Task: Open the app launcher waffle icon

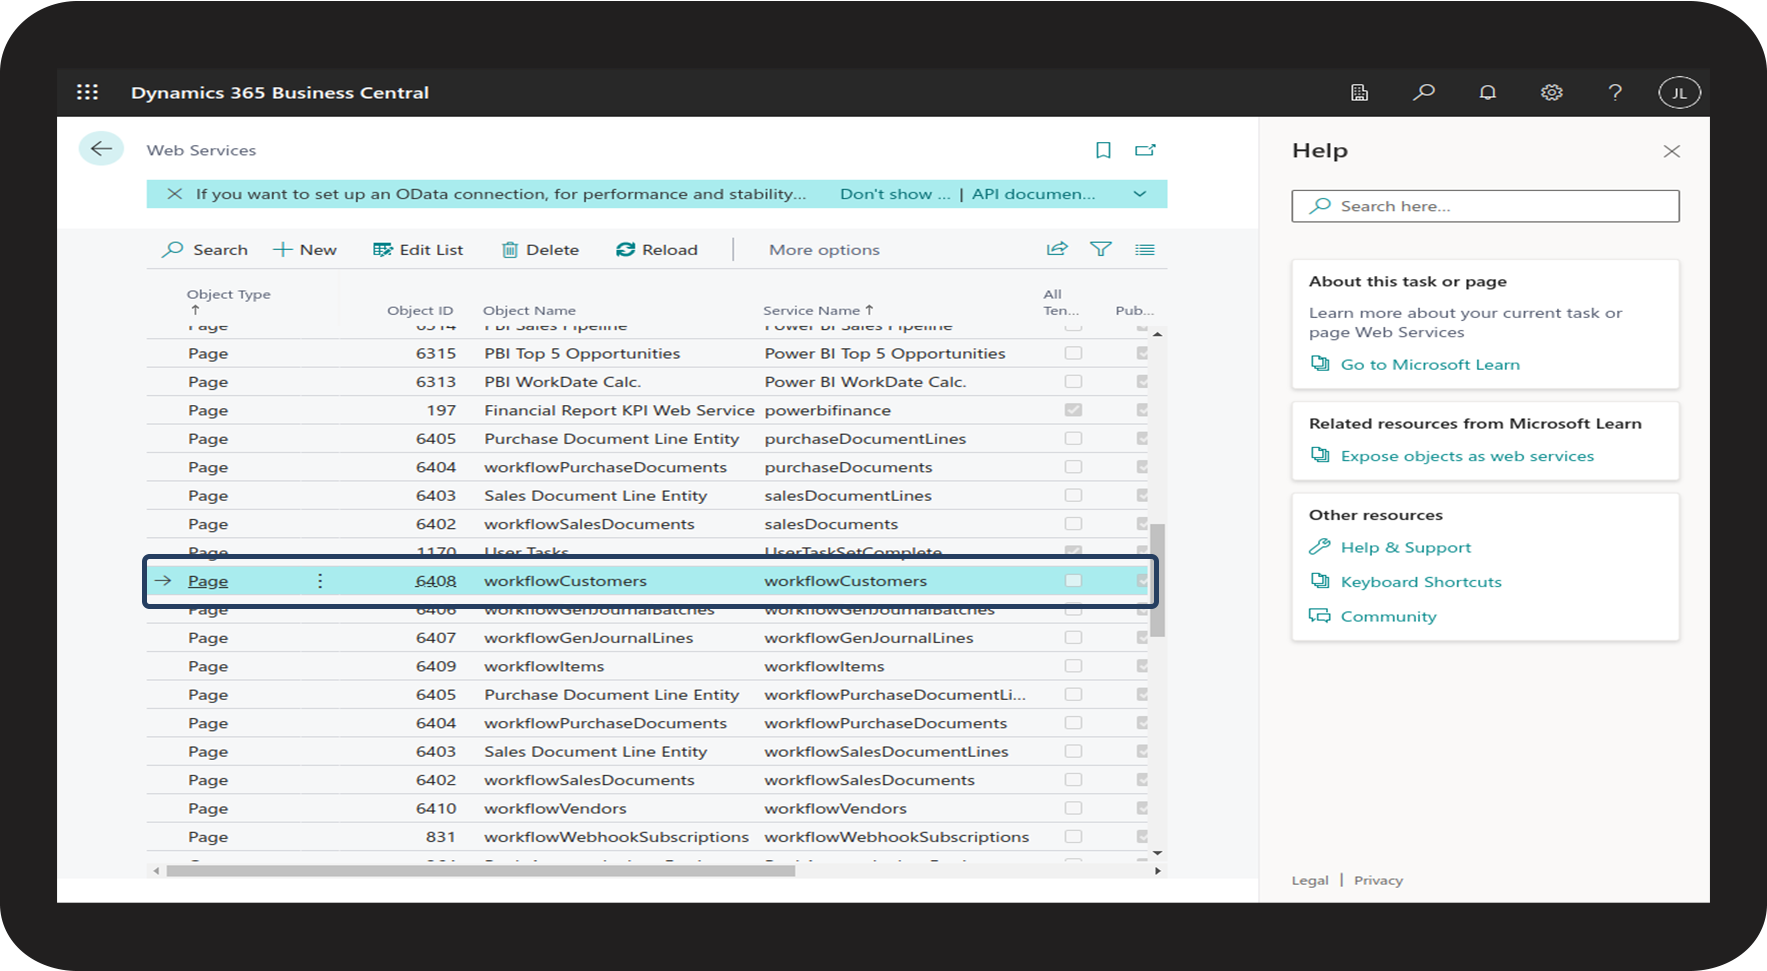Action: tap(88, 92)
